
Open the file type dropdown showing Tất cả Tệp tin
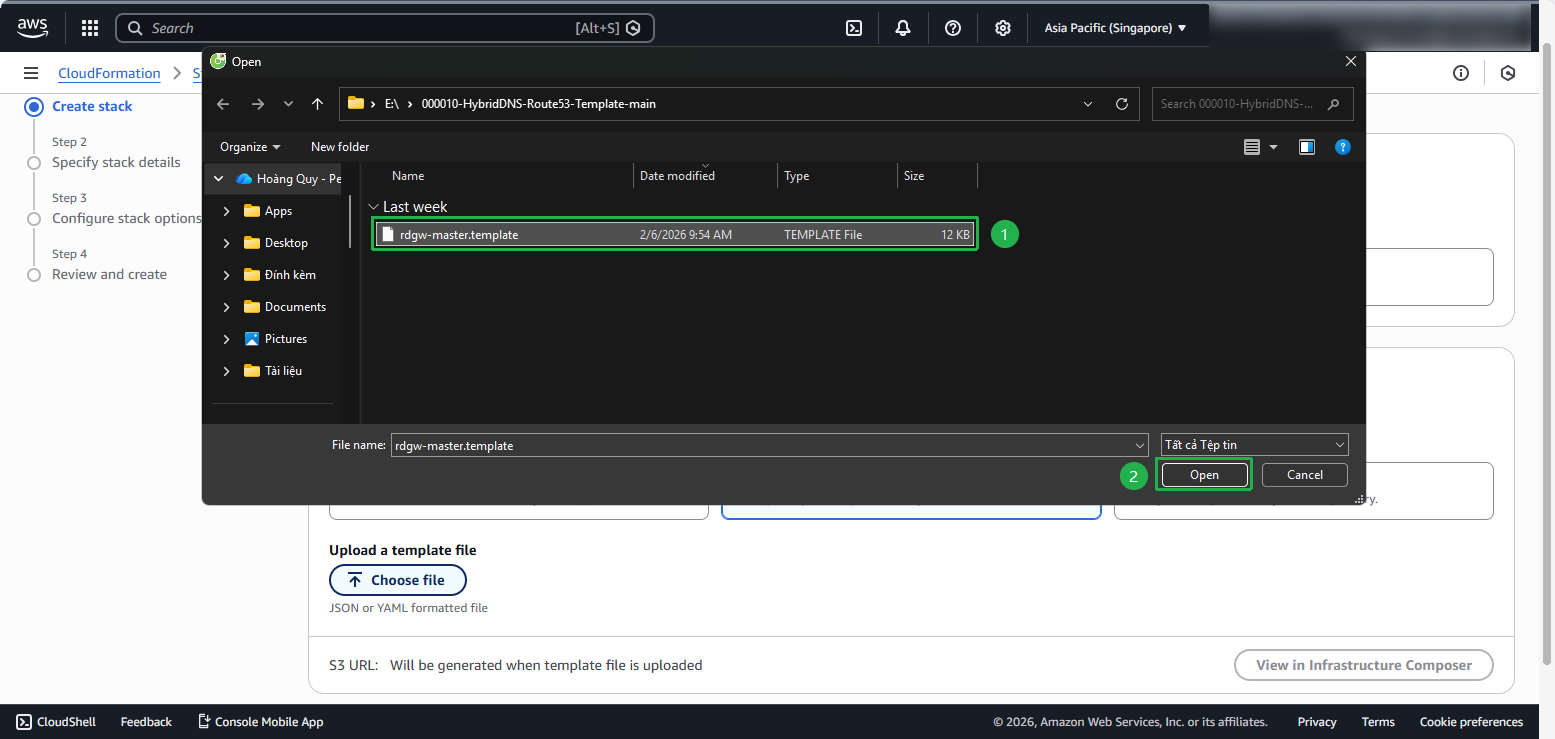[x=1253, y=444]
